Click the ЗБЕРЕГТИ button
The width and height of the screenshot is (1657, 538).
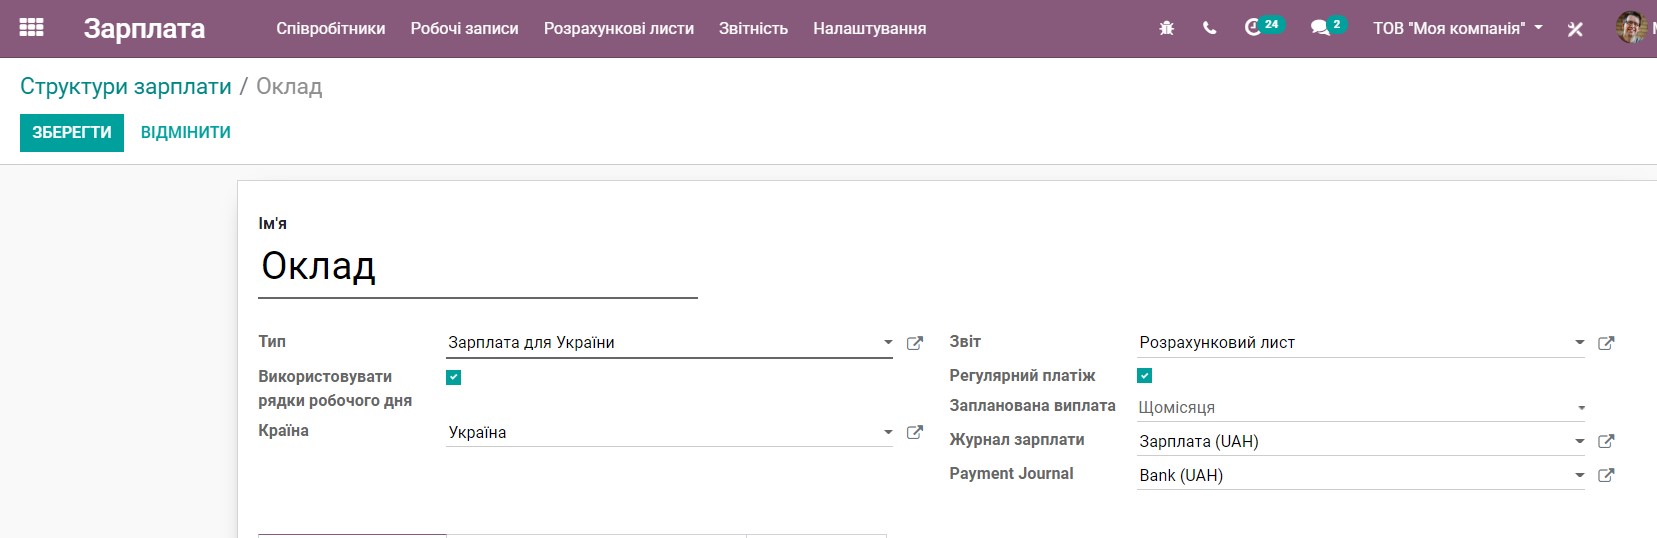tap(72, 132)
